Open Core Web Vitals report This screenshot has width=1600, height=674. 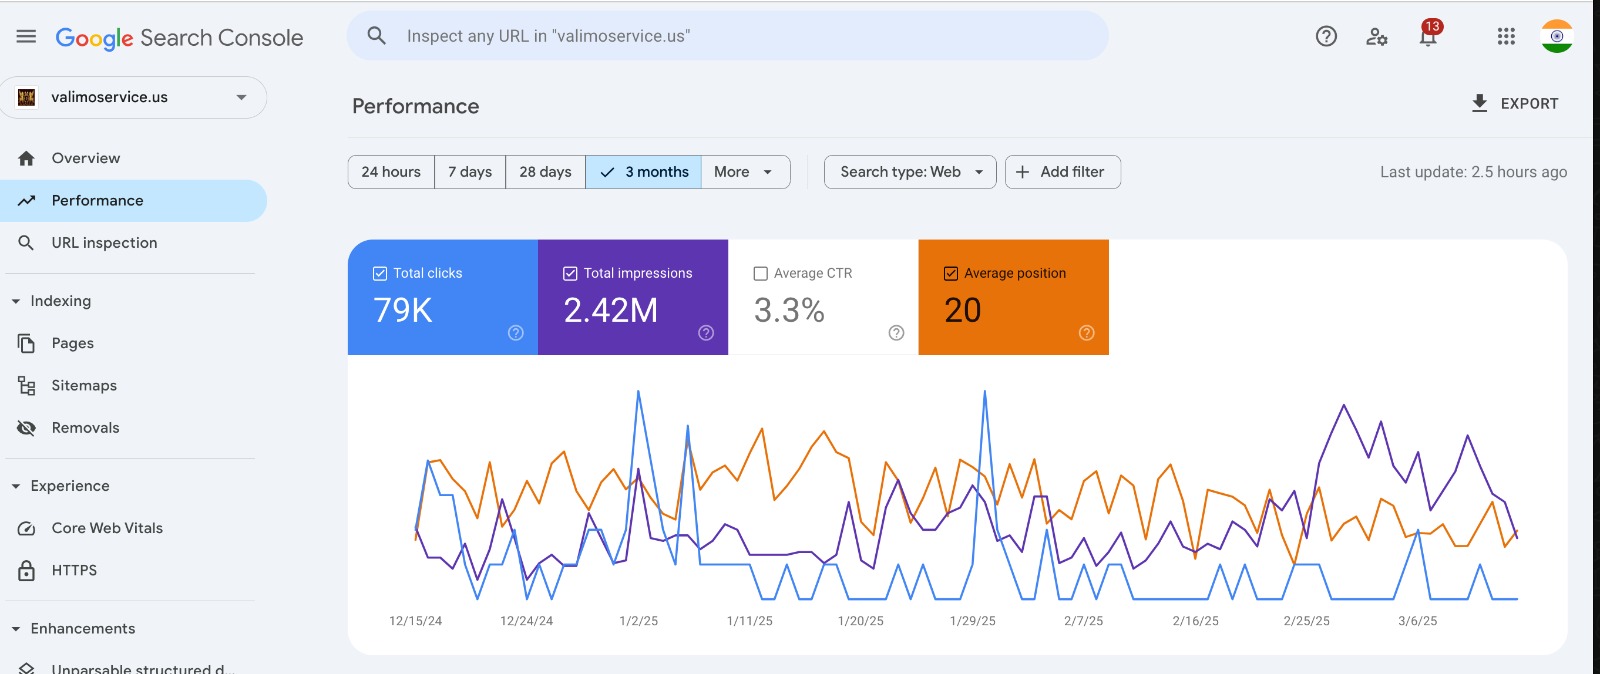(107, 528)
